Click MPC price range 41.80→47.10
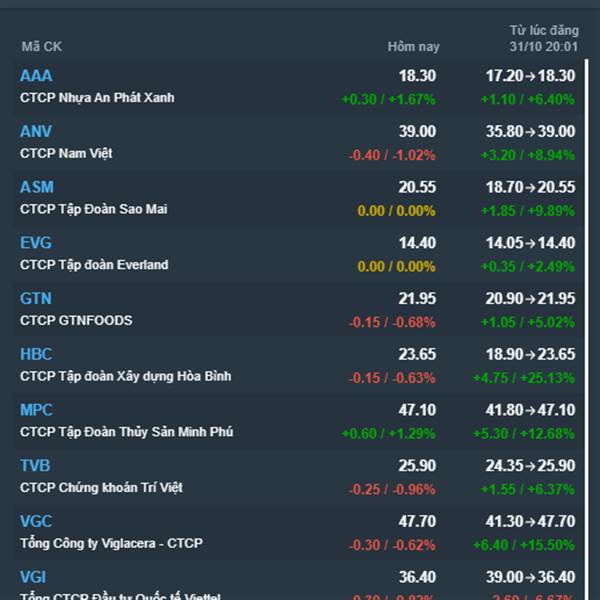600x600 pixels. tap(530, 410)
